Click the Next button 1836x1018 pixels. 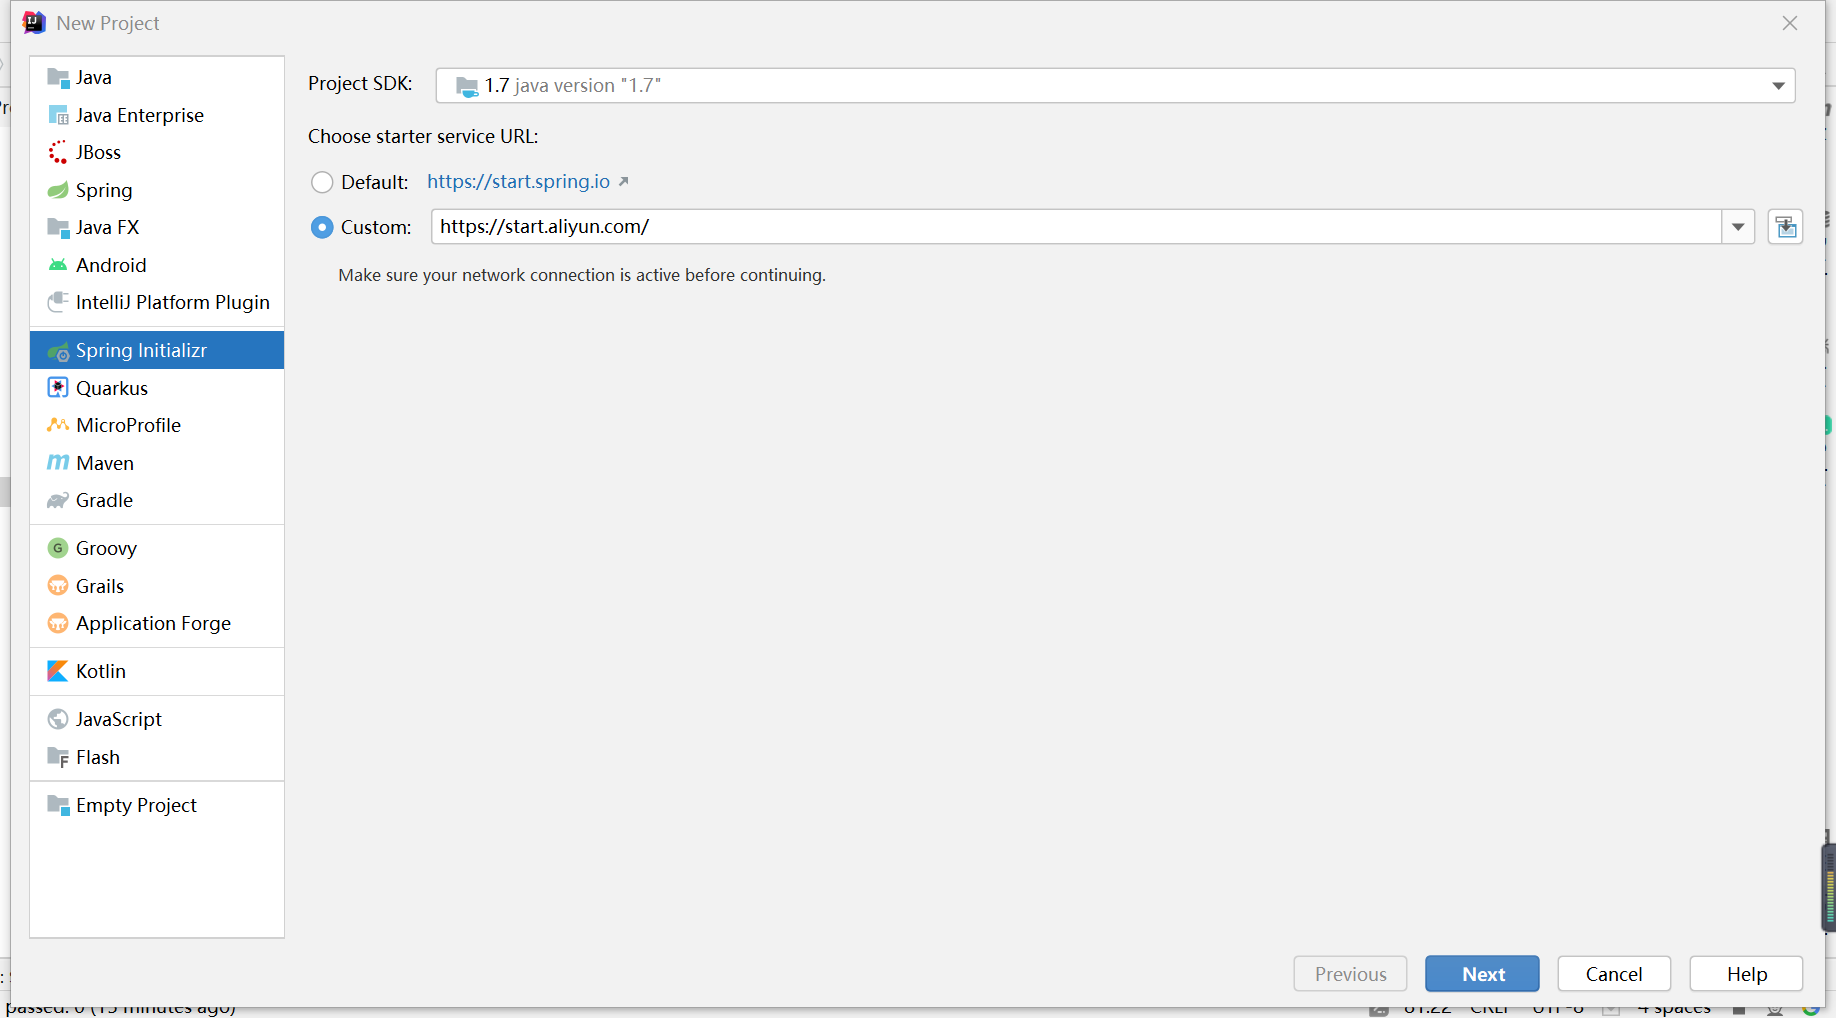point(1482,973)
